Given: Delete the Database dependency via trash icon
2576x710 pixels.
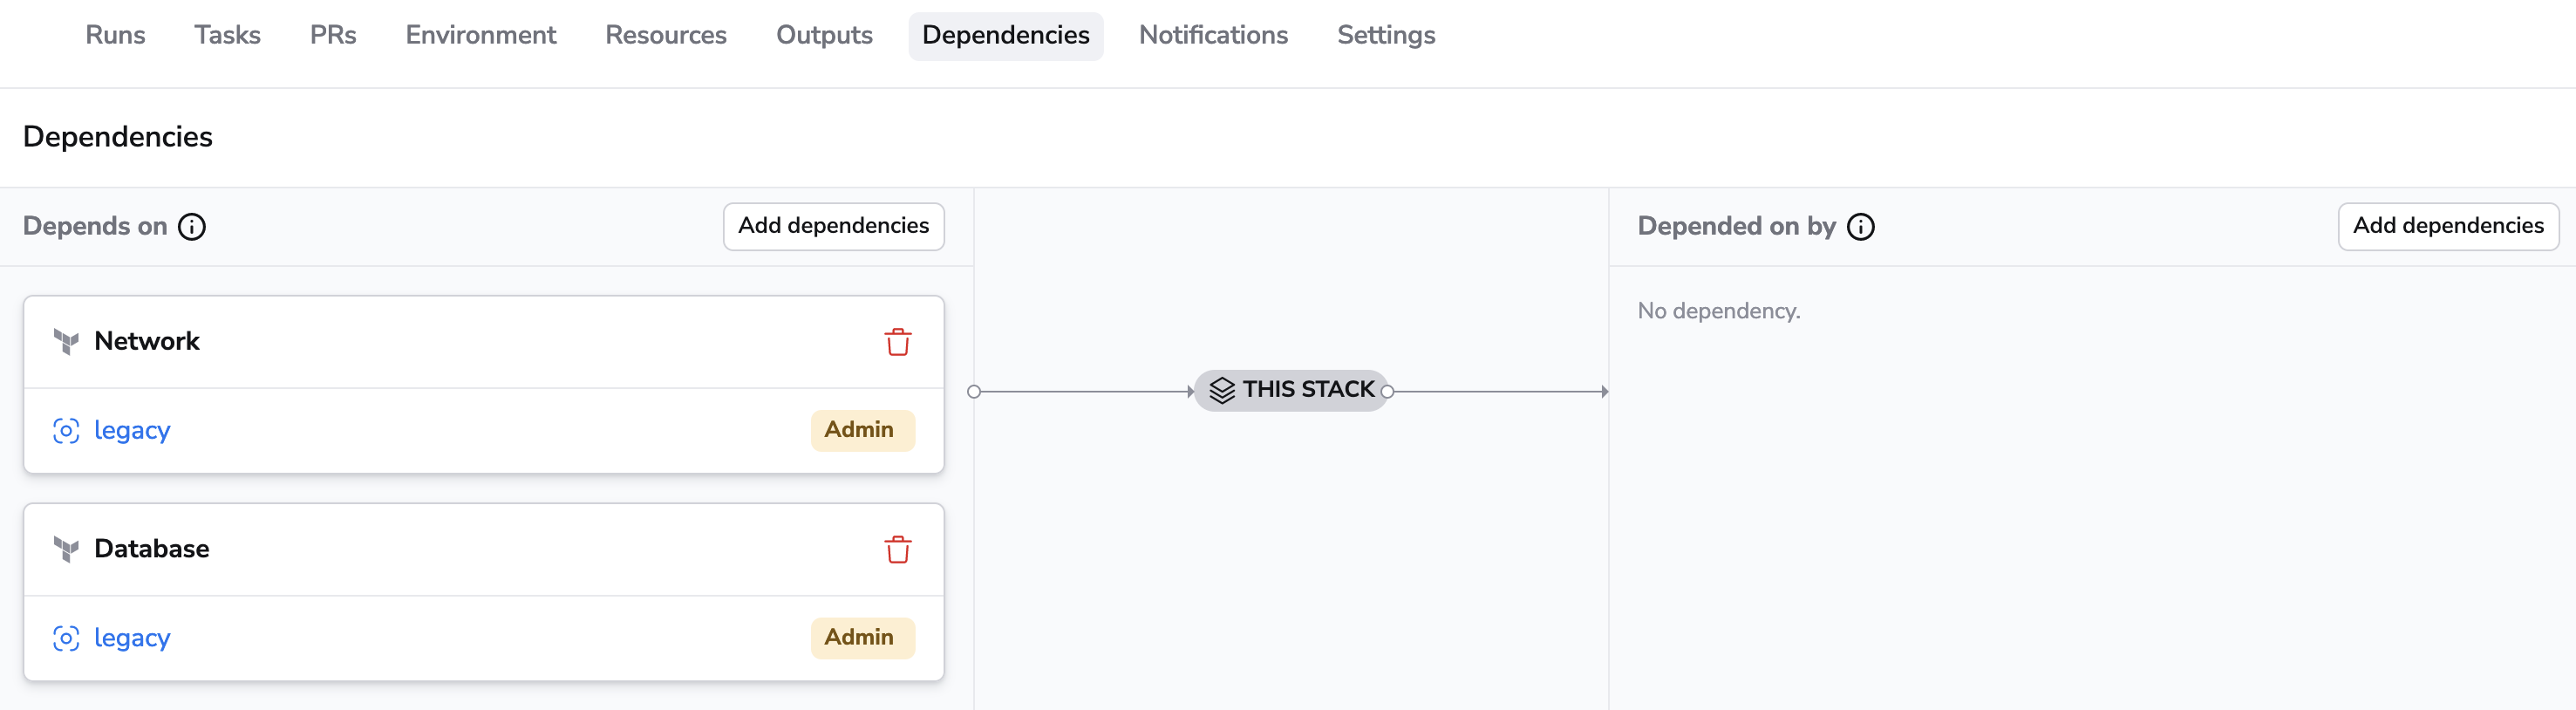Looking at the screenshot, I should [x=897, y=549].
